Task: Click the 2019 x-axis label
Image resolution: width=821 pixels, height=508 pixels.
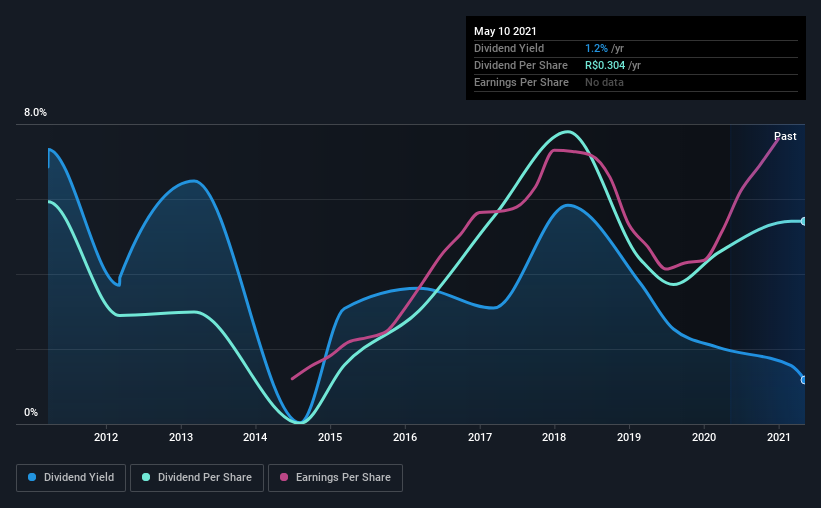Action: click(629, 437)
